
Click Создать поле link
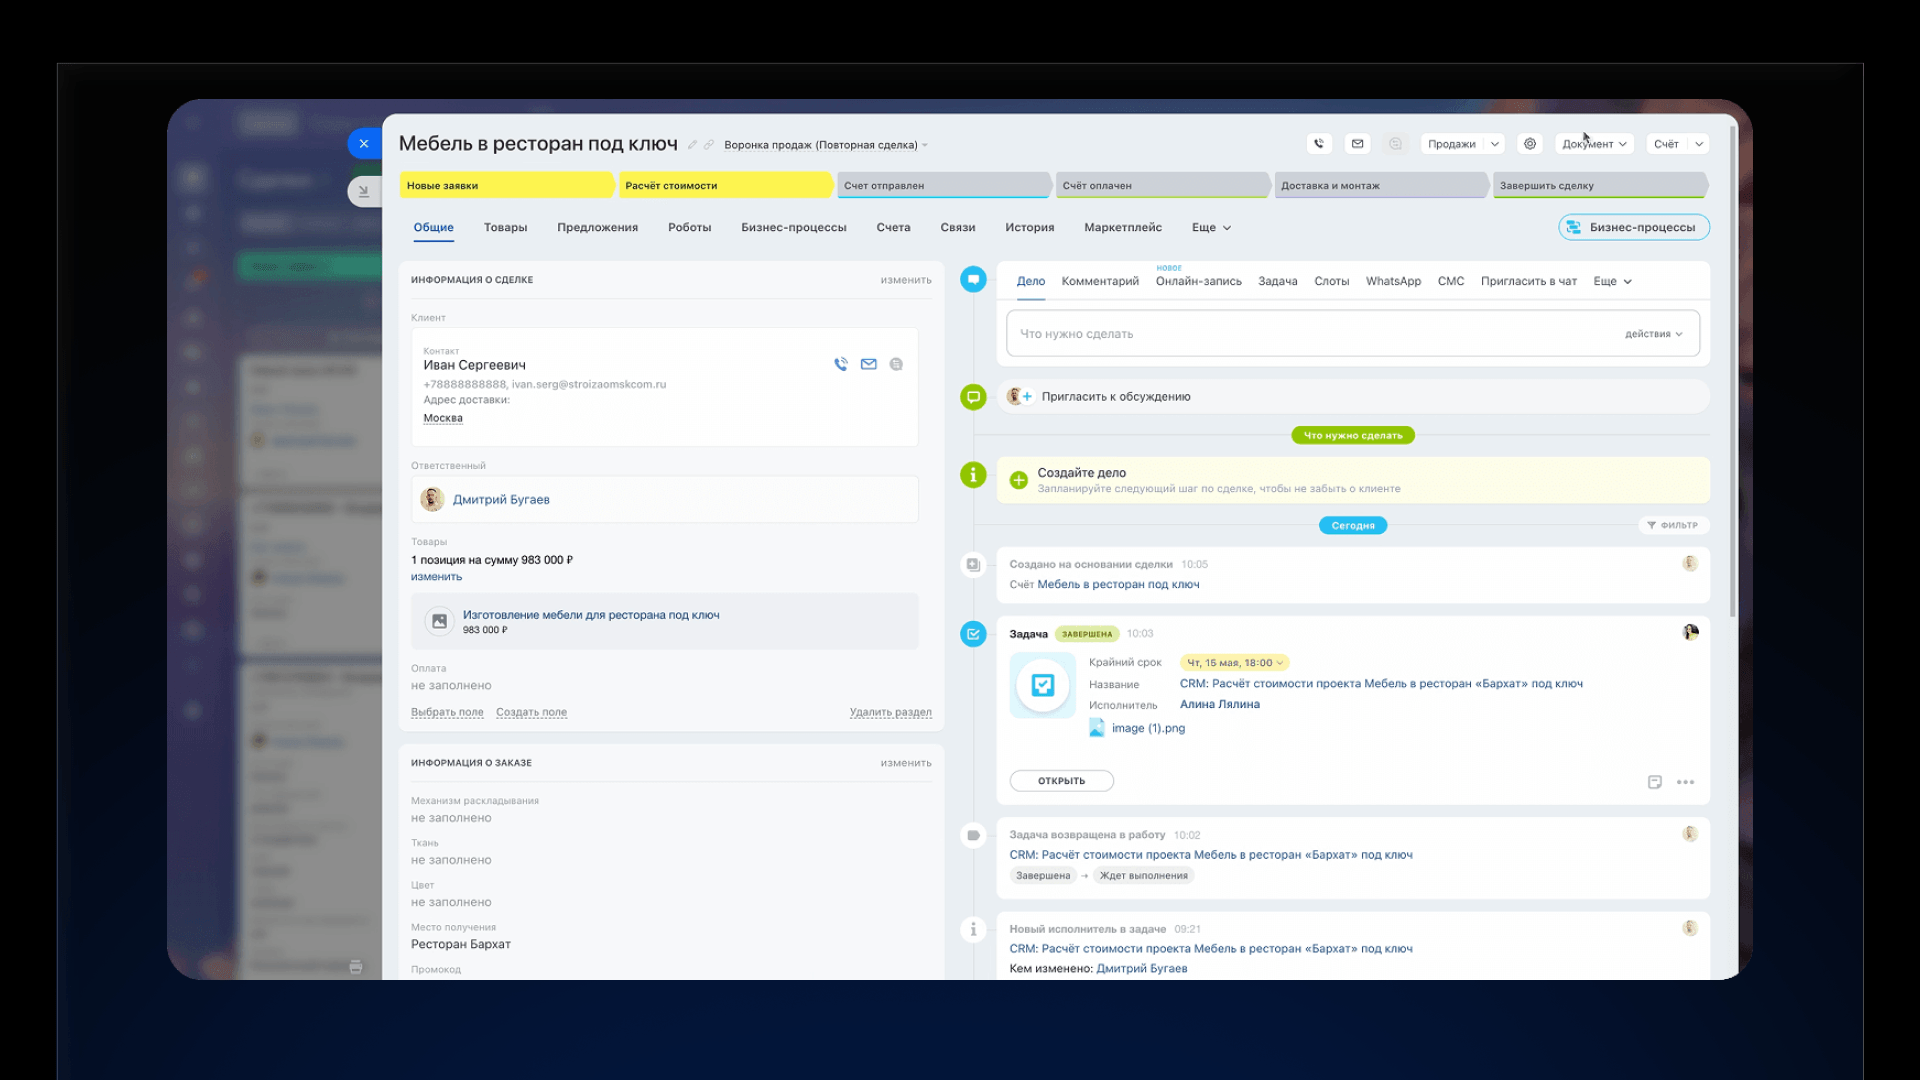pos(531,712)
